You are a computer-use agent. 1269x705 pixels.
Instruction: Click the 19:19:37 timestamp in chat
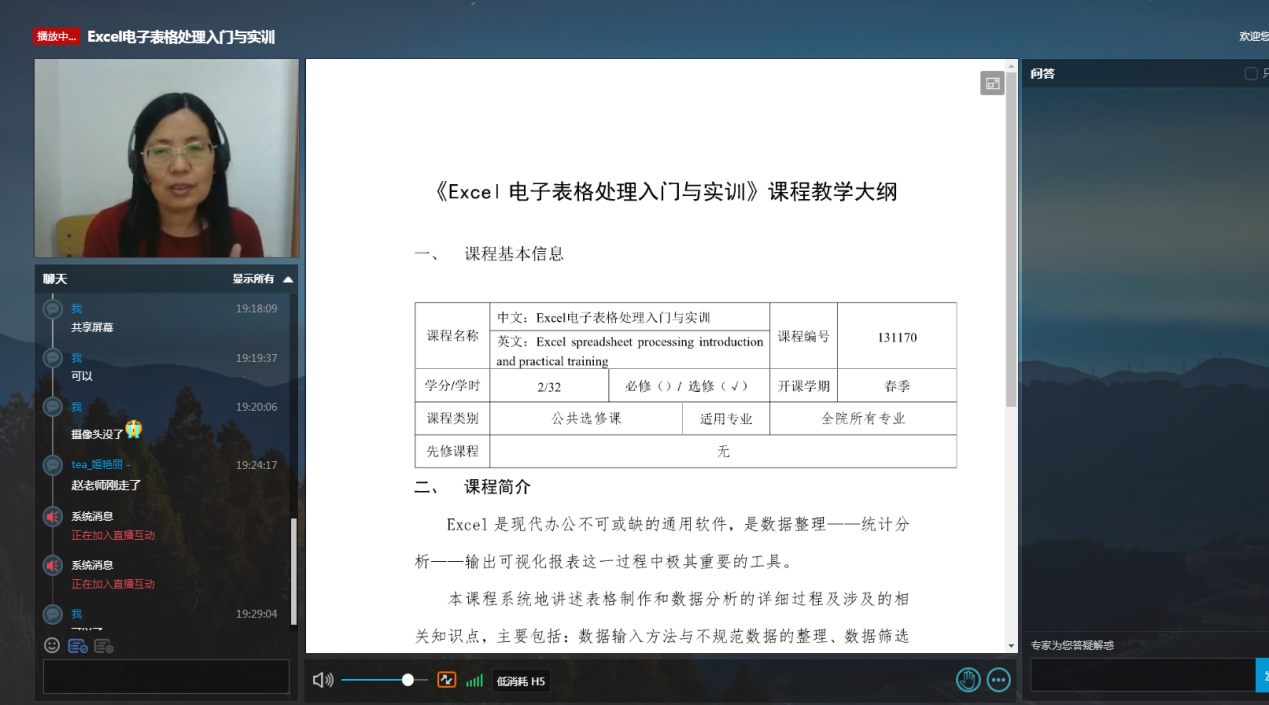(256, 358)
